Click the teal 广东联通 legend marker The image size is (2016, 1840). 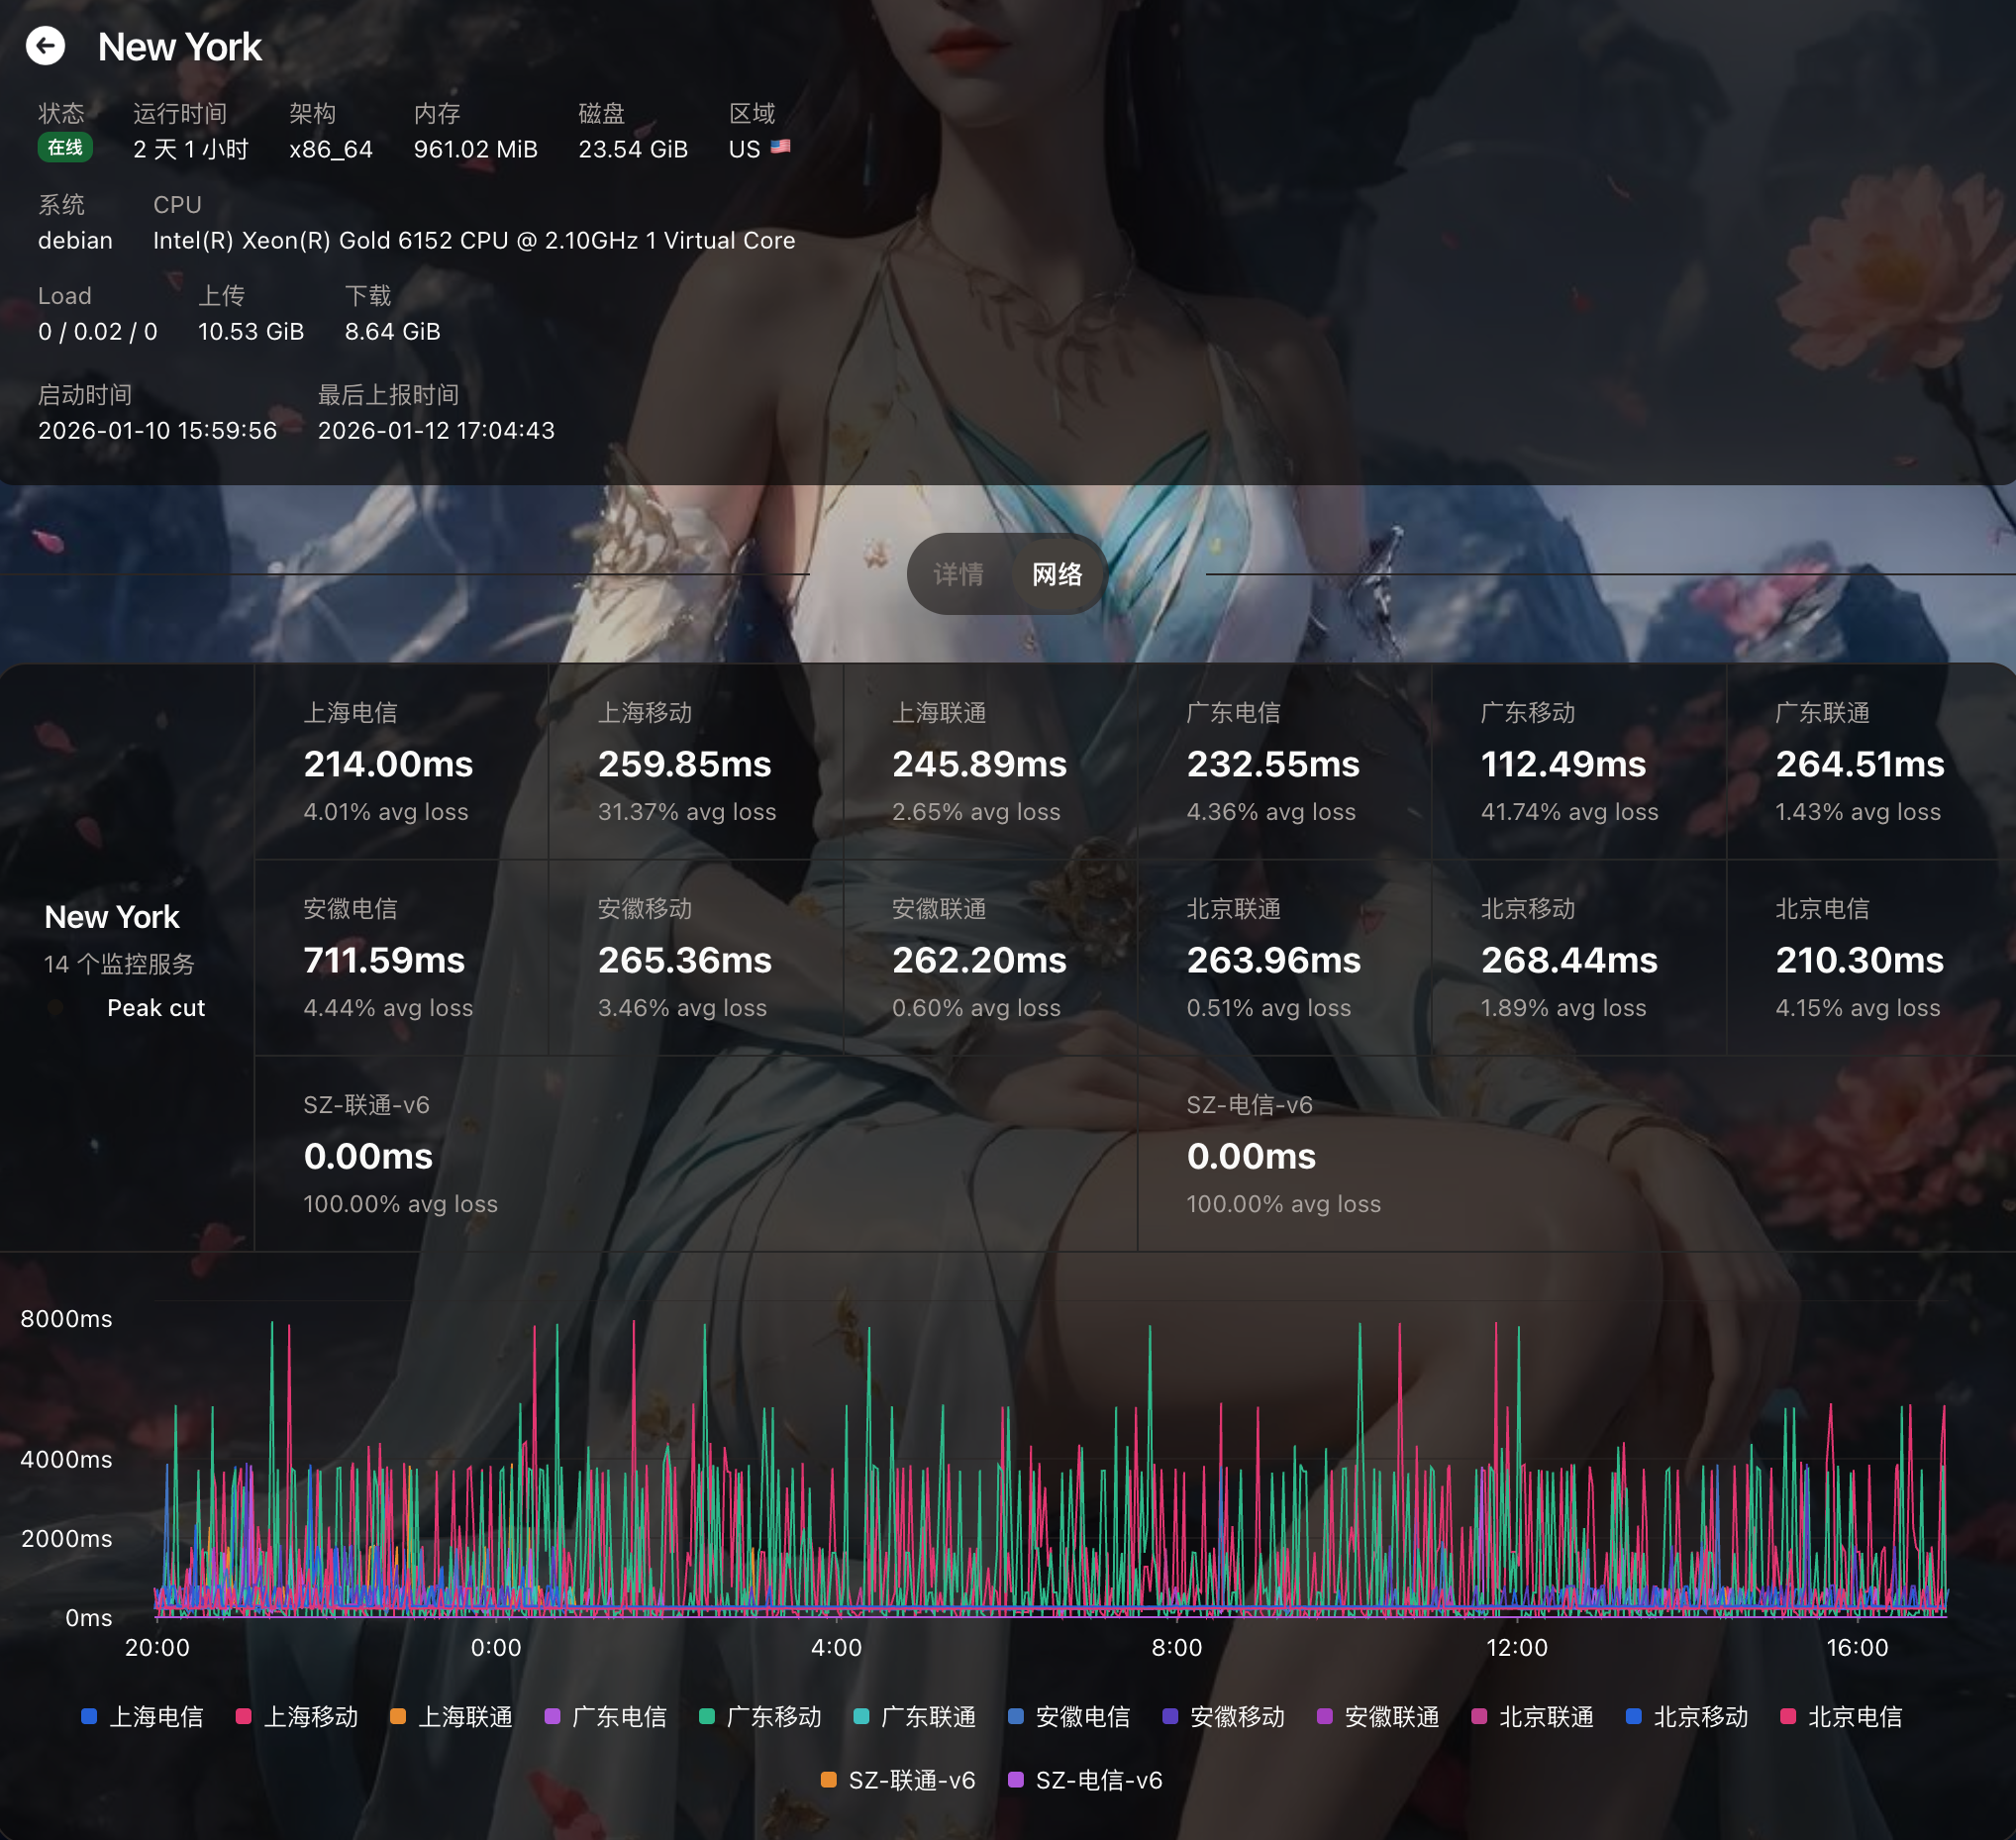pos(861,1717)
